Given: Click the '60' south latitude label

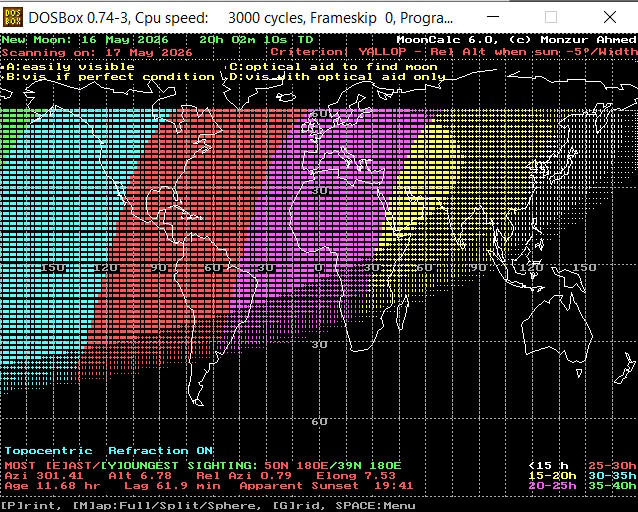Looking at the screenshot, I should tap(319, 422).
